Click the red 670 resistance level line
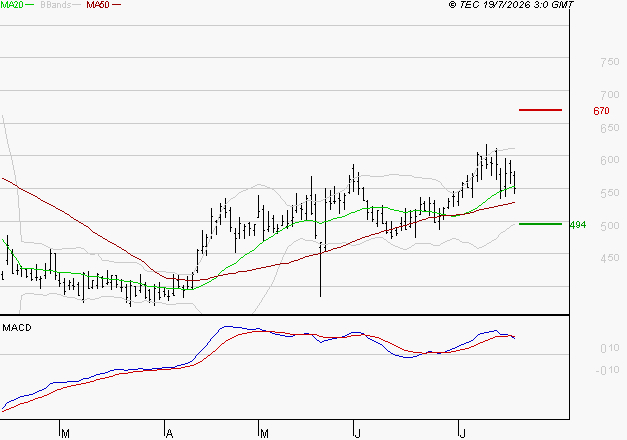Image resolution: width=627 pixels, height=440 pixels. [540, 110]
